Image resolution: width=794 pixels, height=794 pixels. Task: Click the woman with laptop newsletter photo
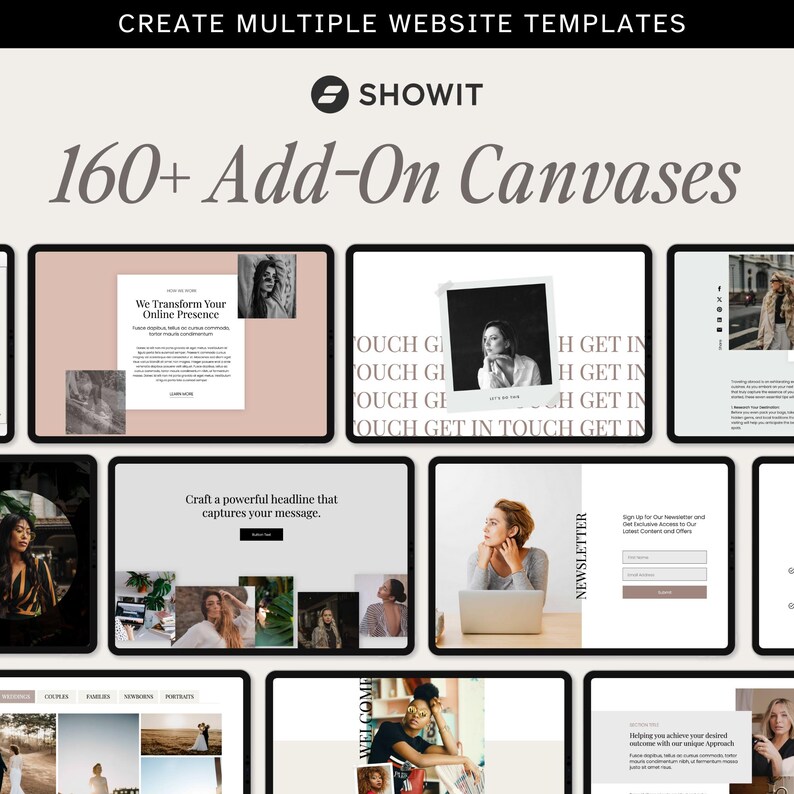pyautogui.click(x=508, y=557)
